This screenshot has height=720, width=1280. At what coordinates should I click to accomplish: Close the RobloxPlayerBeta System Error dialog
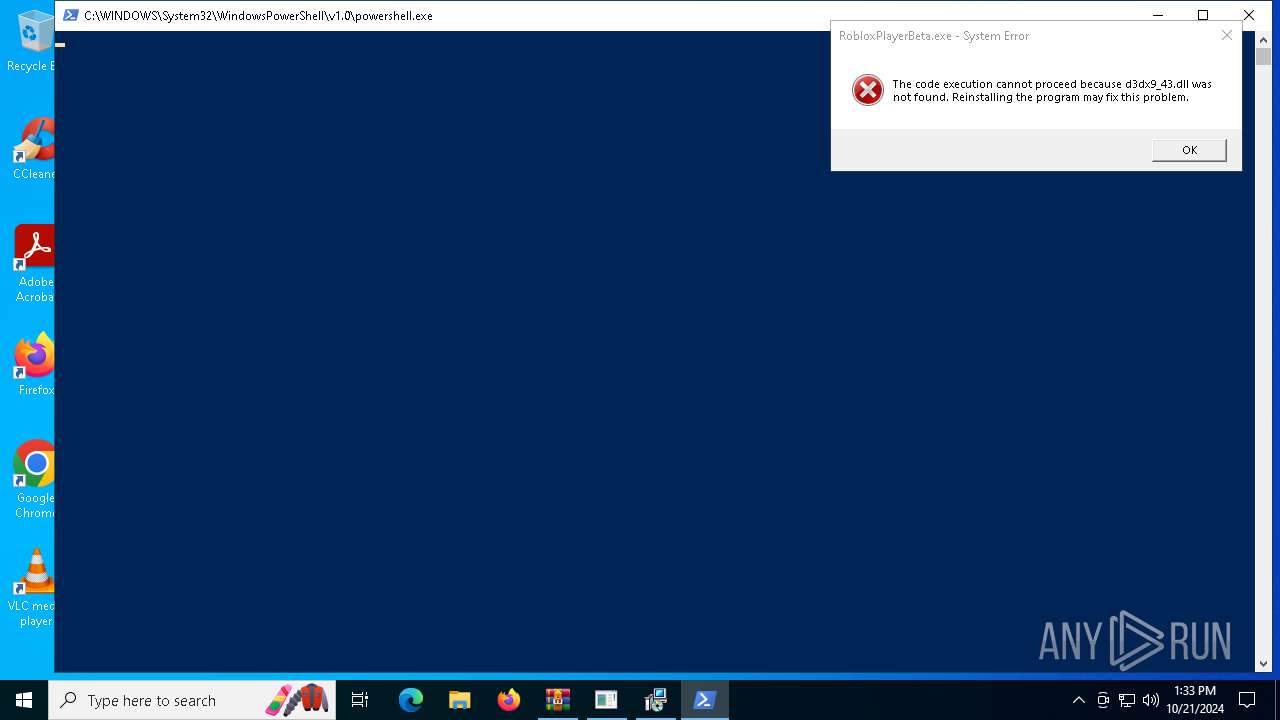(1227, 35)
